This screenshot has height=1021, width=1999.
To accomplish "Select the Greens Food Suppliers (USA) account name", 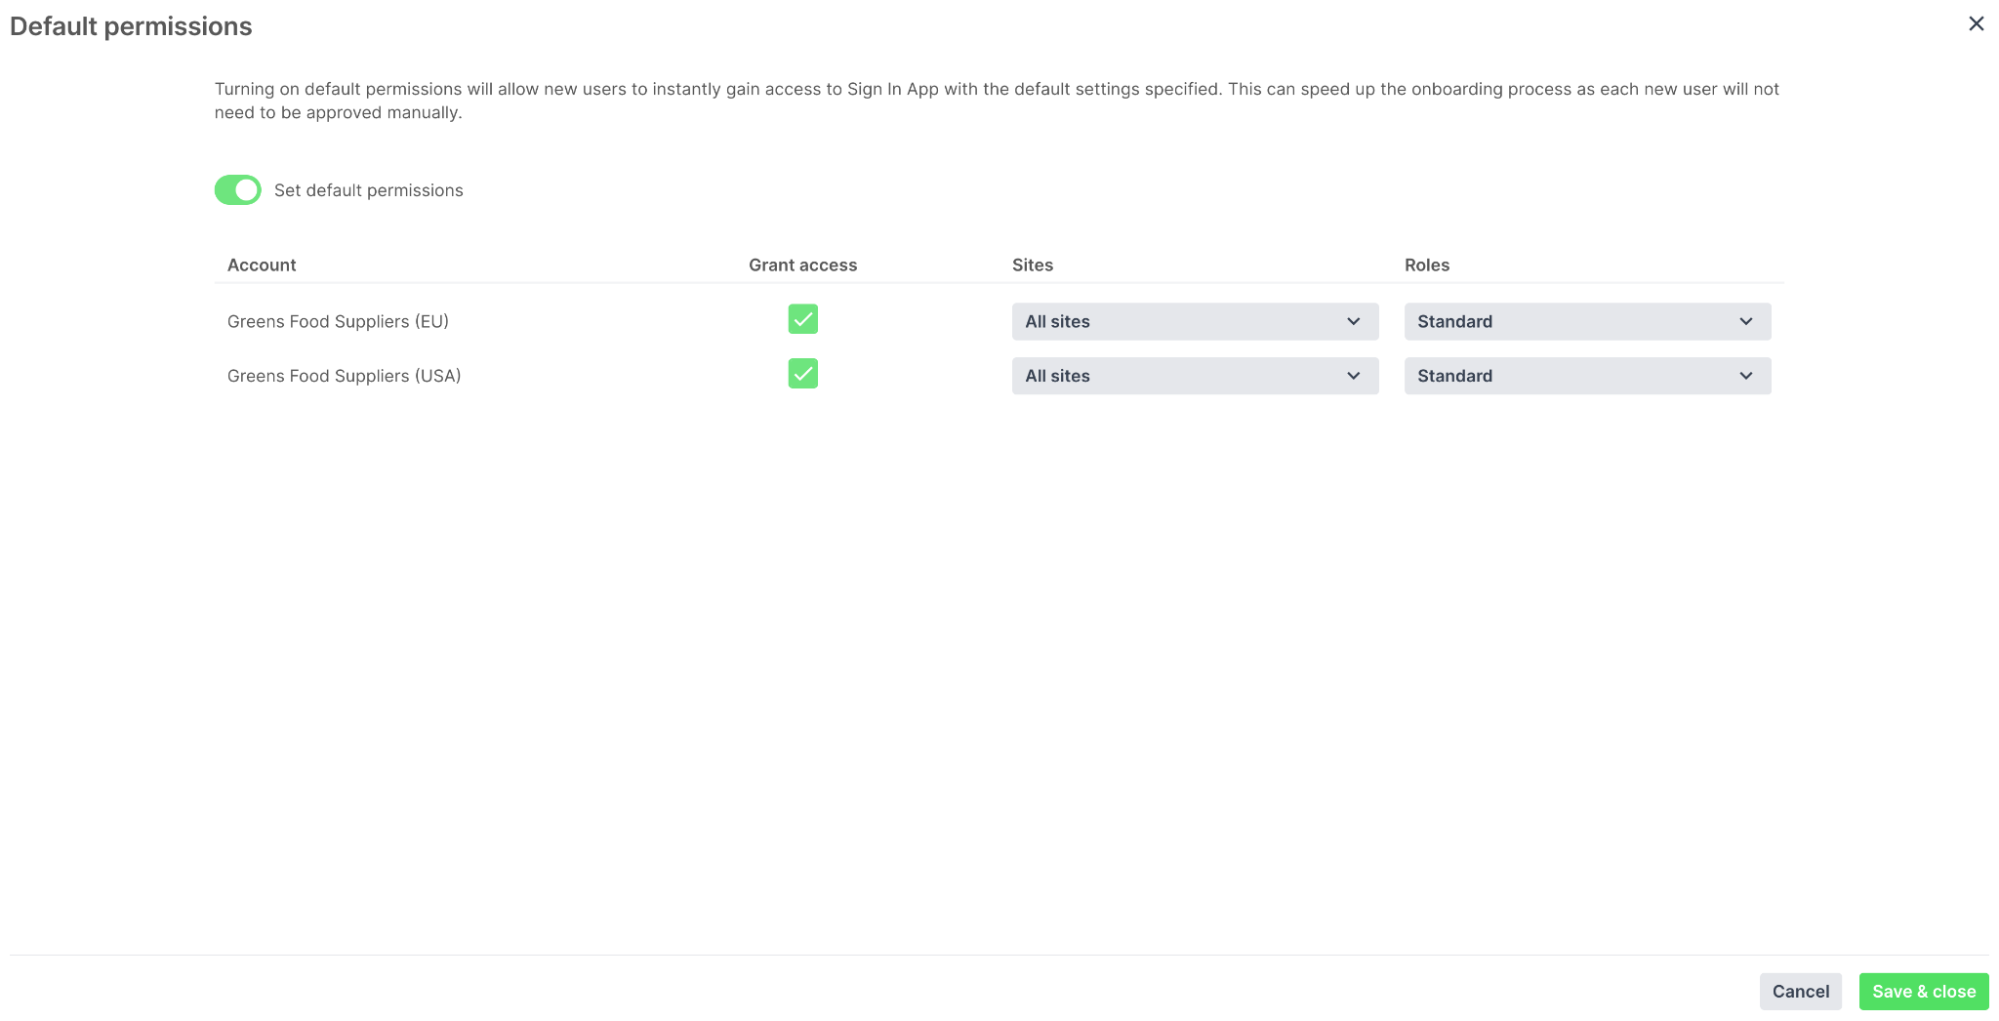I will 344,376.
